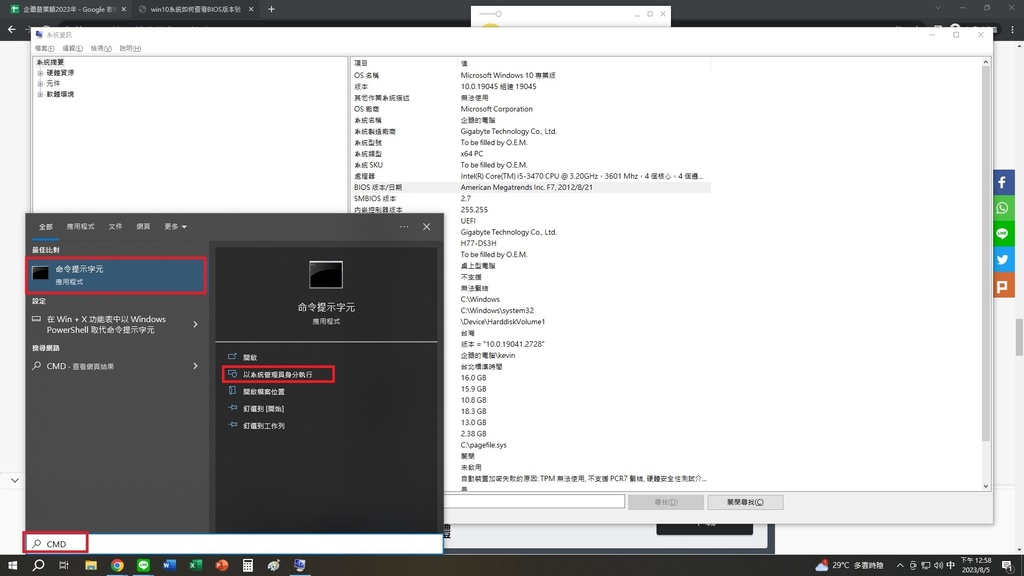
Task: Launch Excel from the taskbar
Action: click(x=195, y=565)
